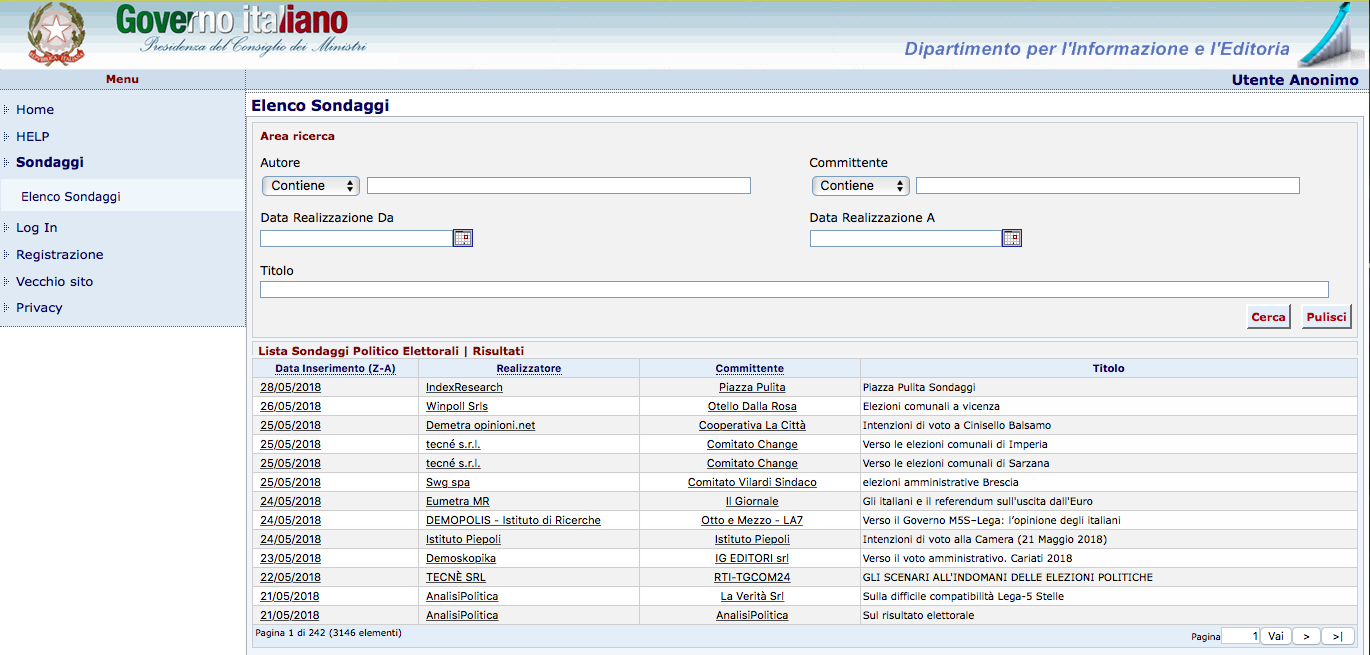Screen dimensions: 1370x655
Task: Sort by Data Inserimento (Z-A) column
Action: pos(335,368)
